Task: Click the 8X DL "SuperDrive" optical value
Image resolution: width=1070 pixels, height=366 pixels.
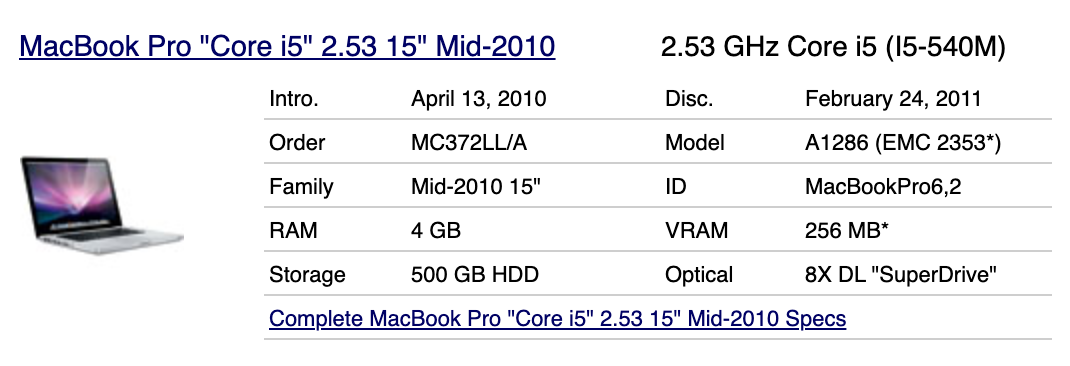Action: click(901, 274)
